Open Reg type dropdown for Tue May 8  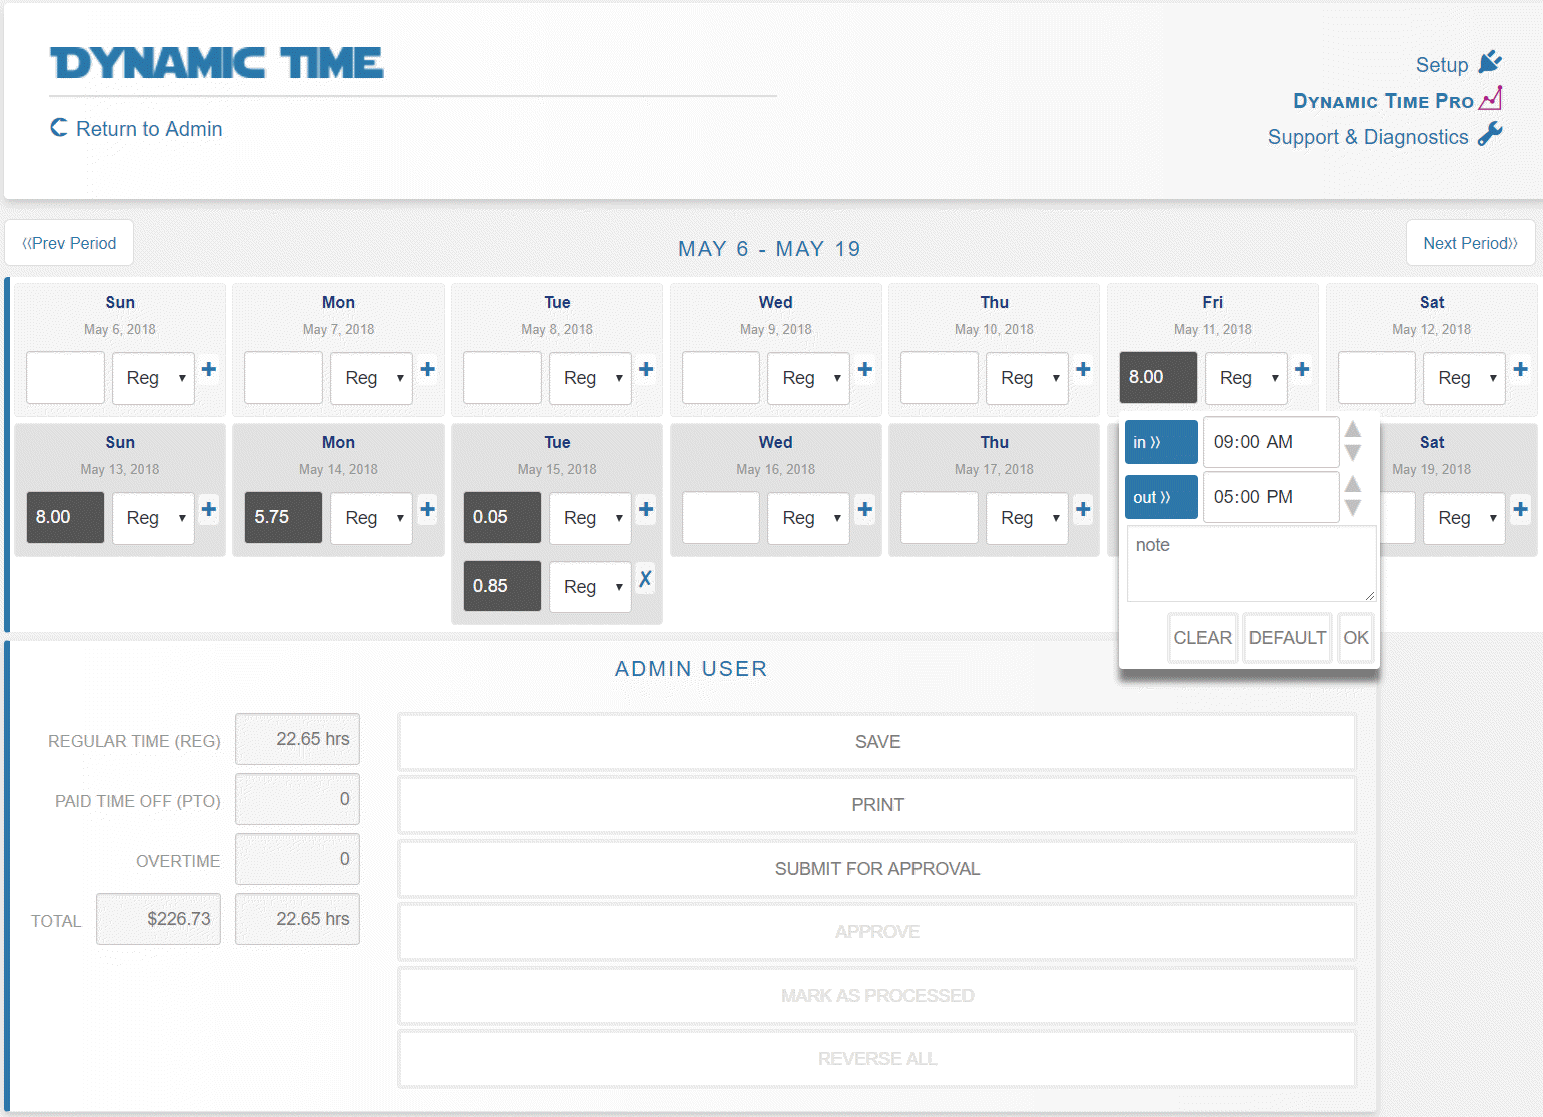pyautogui.click(x=590, y=378)
